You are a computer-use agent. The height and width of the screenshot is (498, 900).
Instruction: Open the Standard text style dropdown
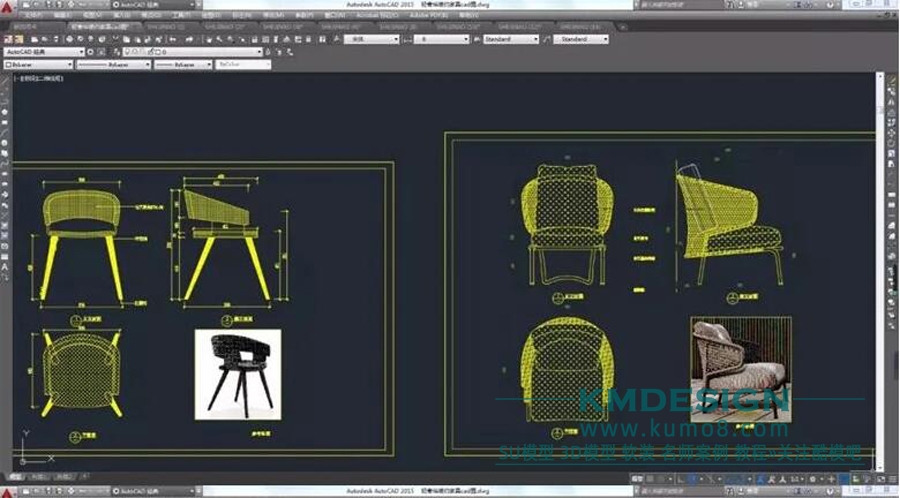click(511, 39)
